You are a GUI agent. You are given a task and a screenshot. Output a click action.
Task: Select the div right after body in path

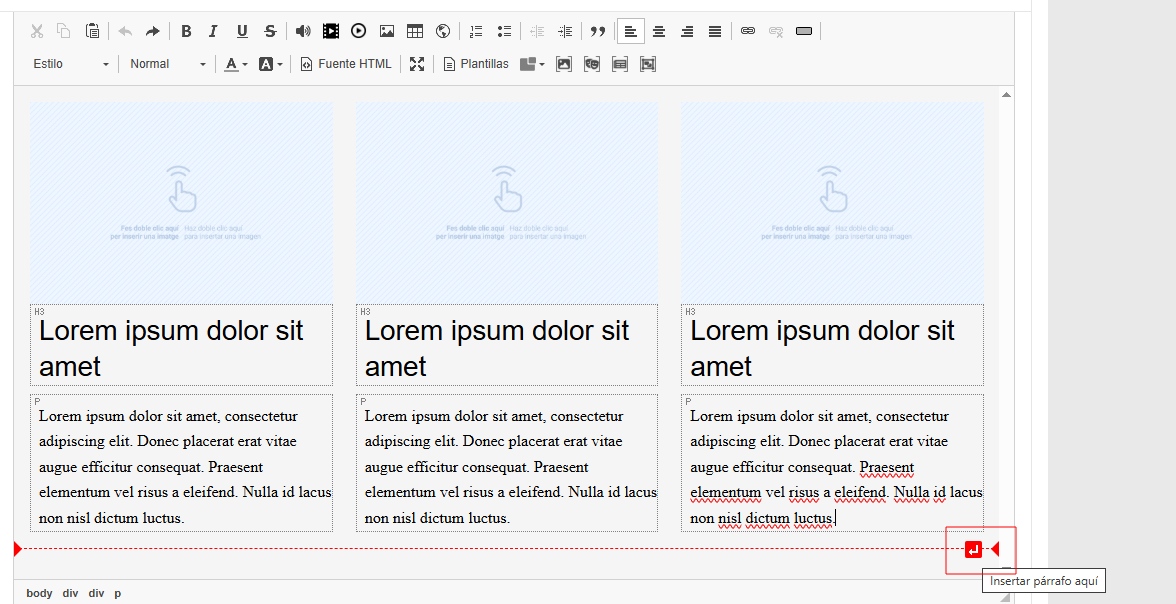[70, 593]
